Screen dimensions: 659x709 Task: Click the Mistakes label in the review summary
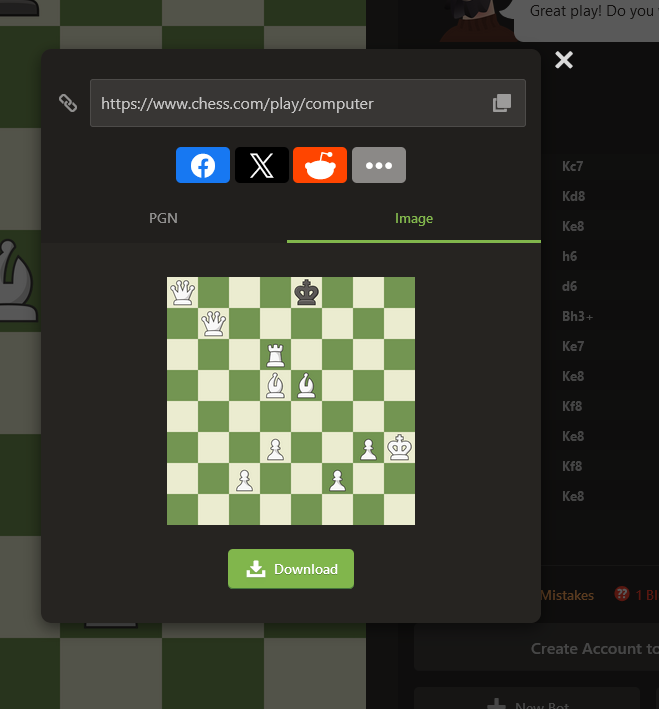pyautogui.click(x=567, y=595)
